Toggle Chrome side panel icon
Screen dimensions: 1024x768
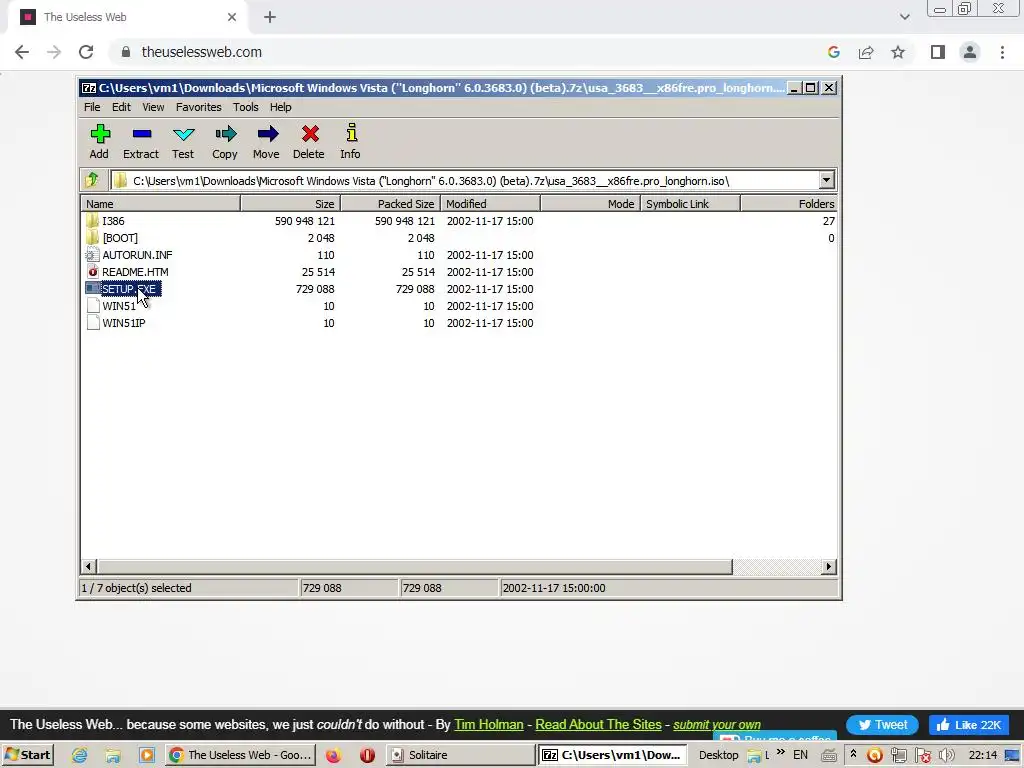[938, 52]
